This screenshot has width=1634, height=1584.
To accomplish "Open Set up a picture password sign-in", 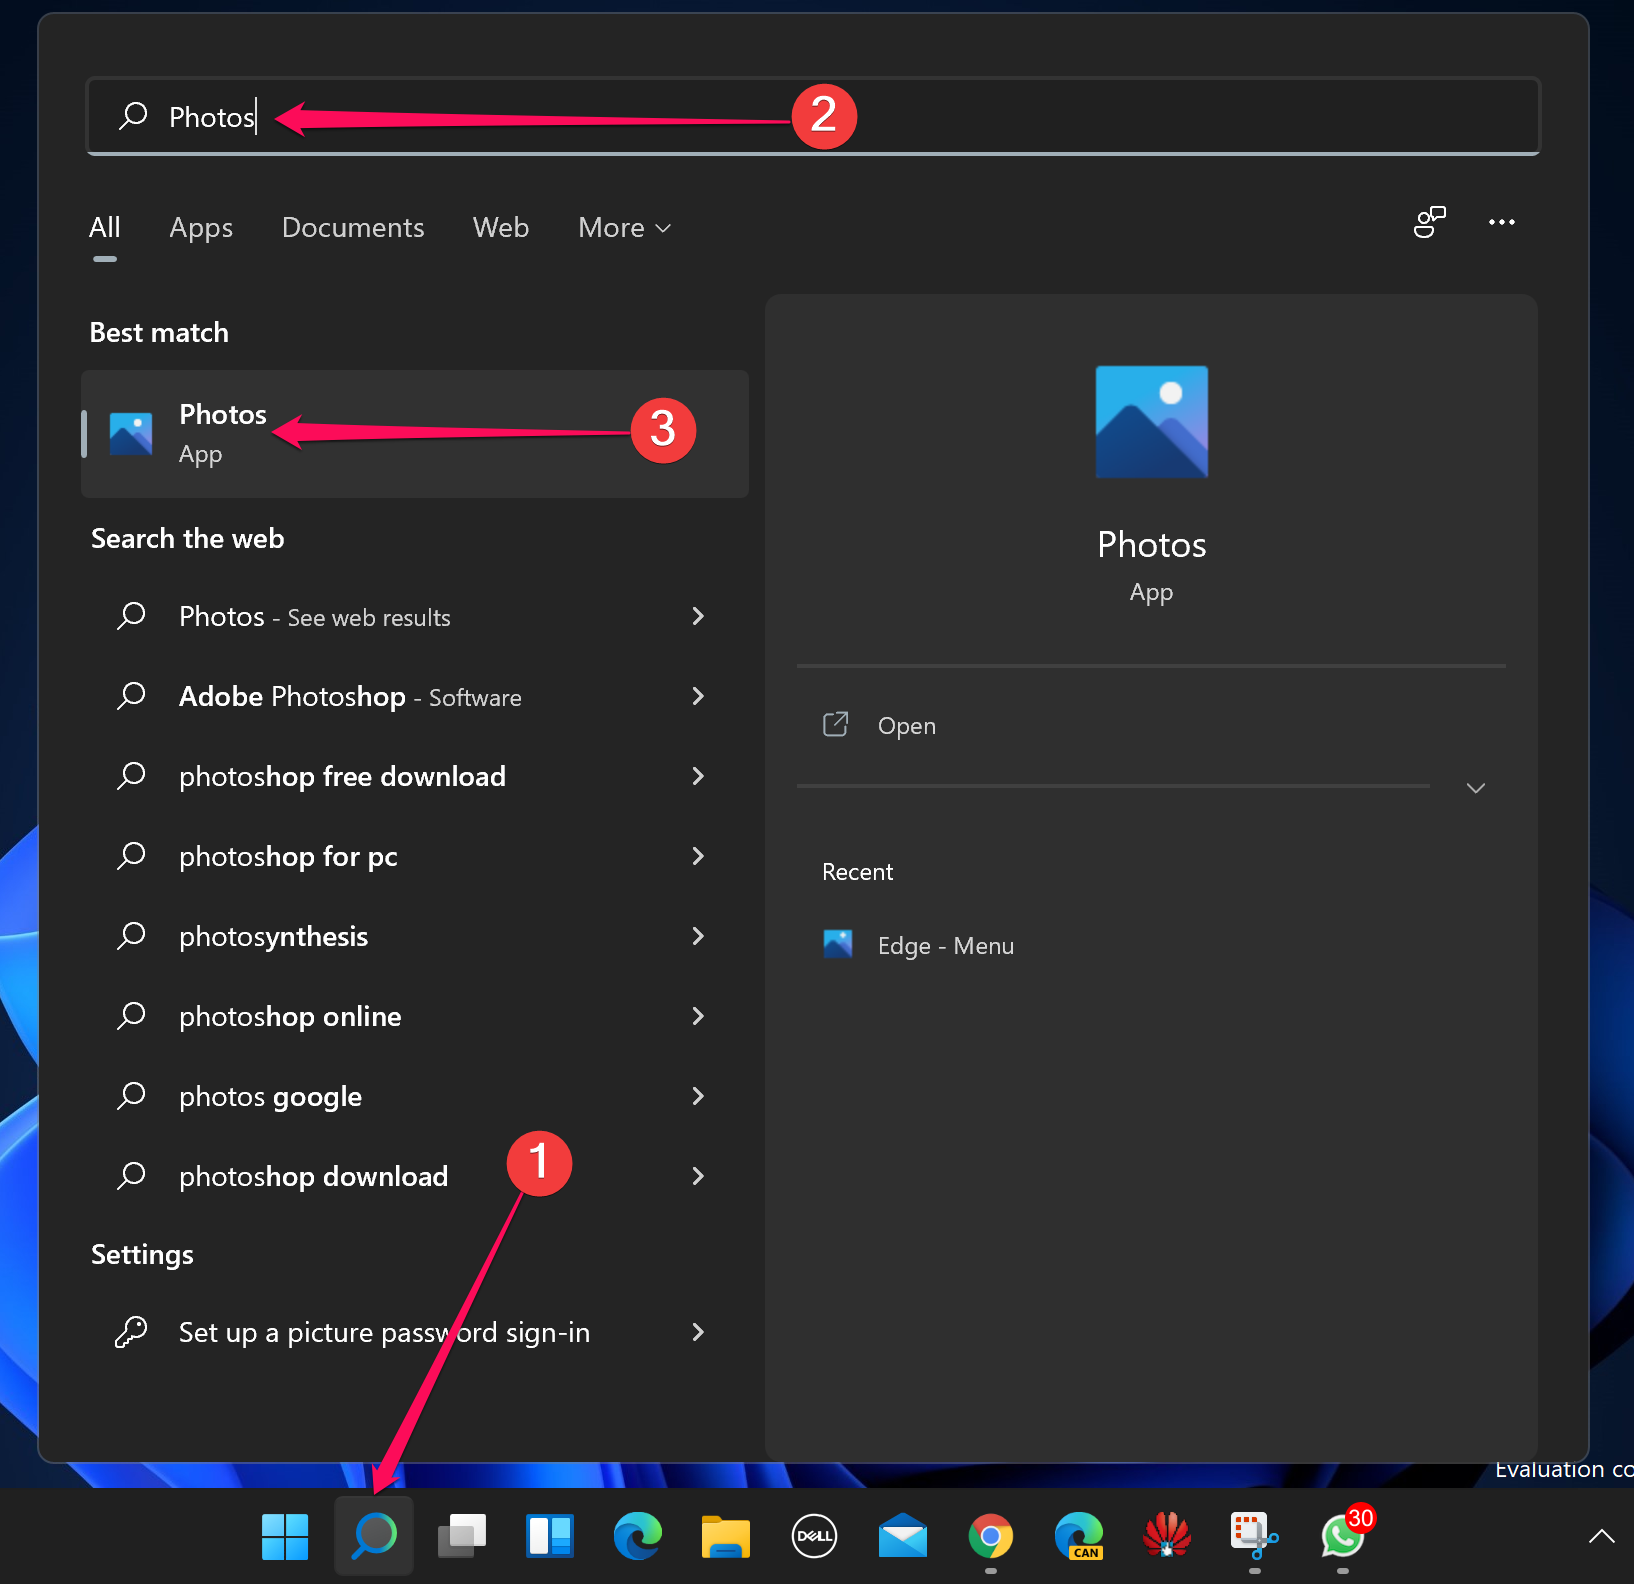I will click(x=415, y=1332).
